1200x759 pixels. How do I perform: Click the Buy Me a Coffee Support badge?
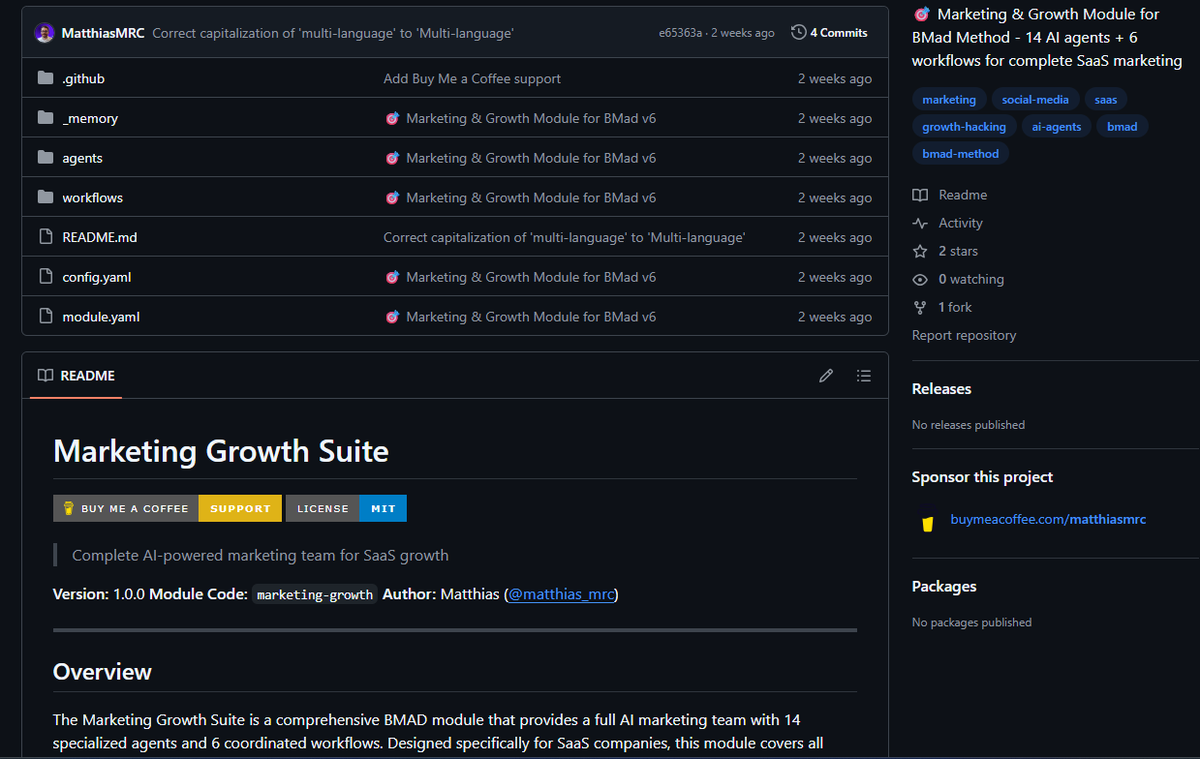coord(168,508)
